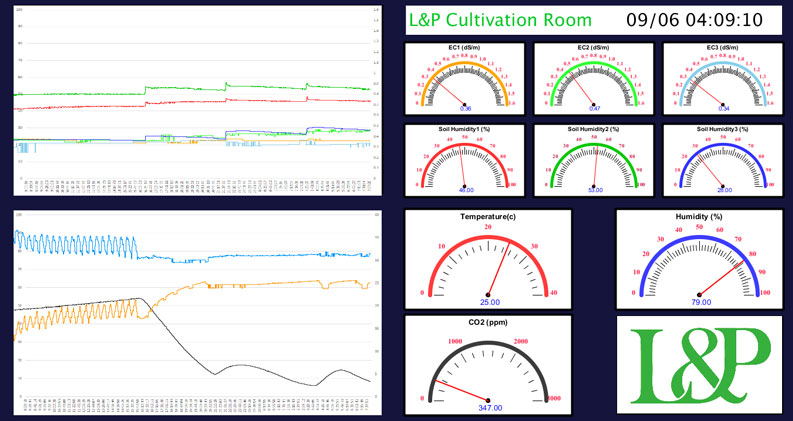Click the Soil Humidity2 (%) label
The width and height of the screenshot is (793, 421).
(594, 130)
